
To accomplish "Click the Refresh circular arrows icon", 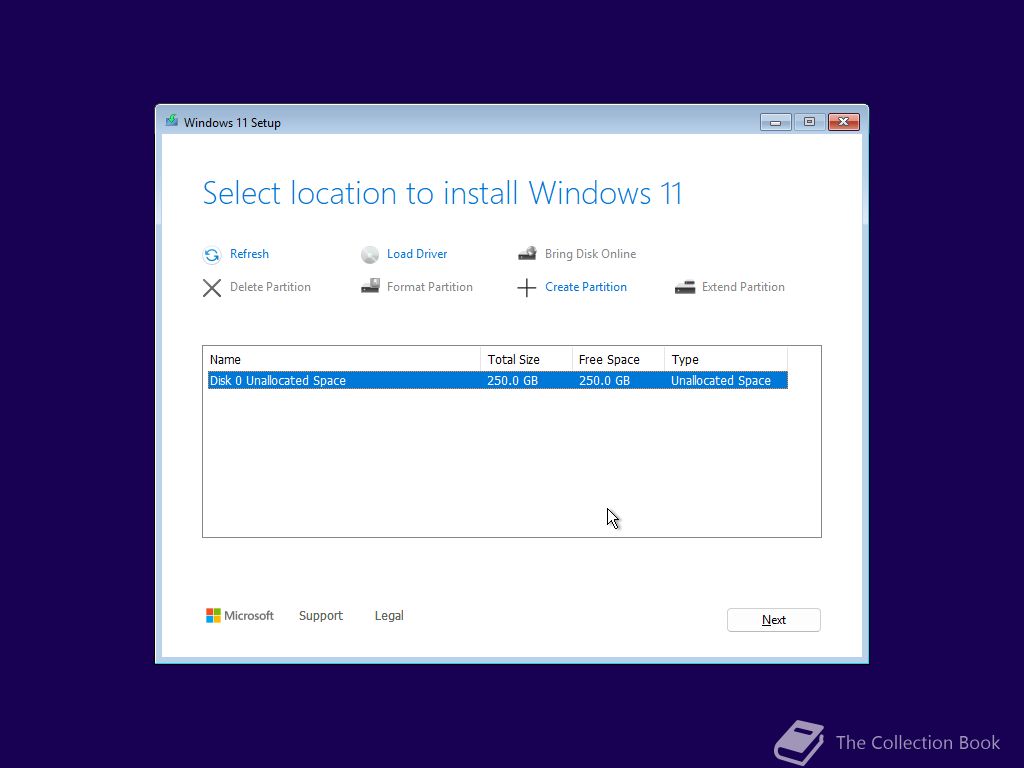I will (212, 255).
